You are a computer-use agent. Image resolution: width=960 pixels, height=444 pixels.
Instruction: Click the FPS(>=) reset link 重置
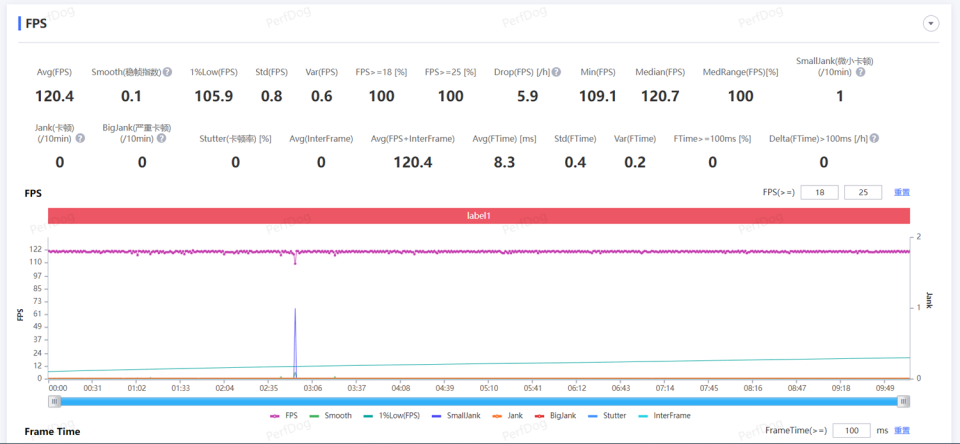pos(902,192)
